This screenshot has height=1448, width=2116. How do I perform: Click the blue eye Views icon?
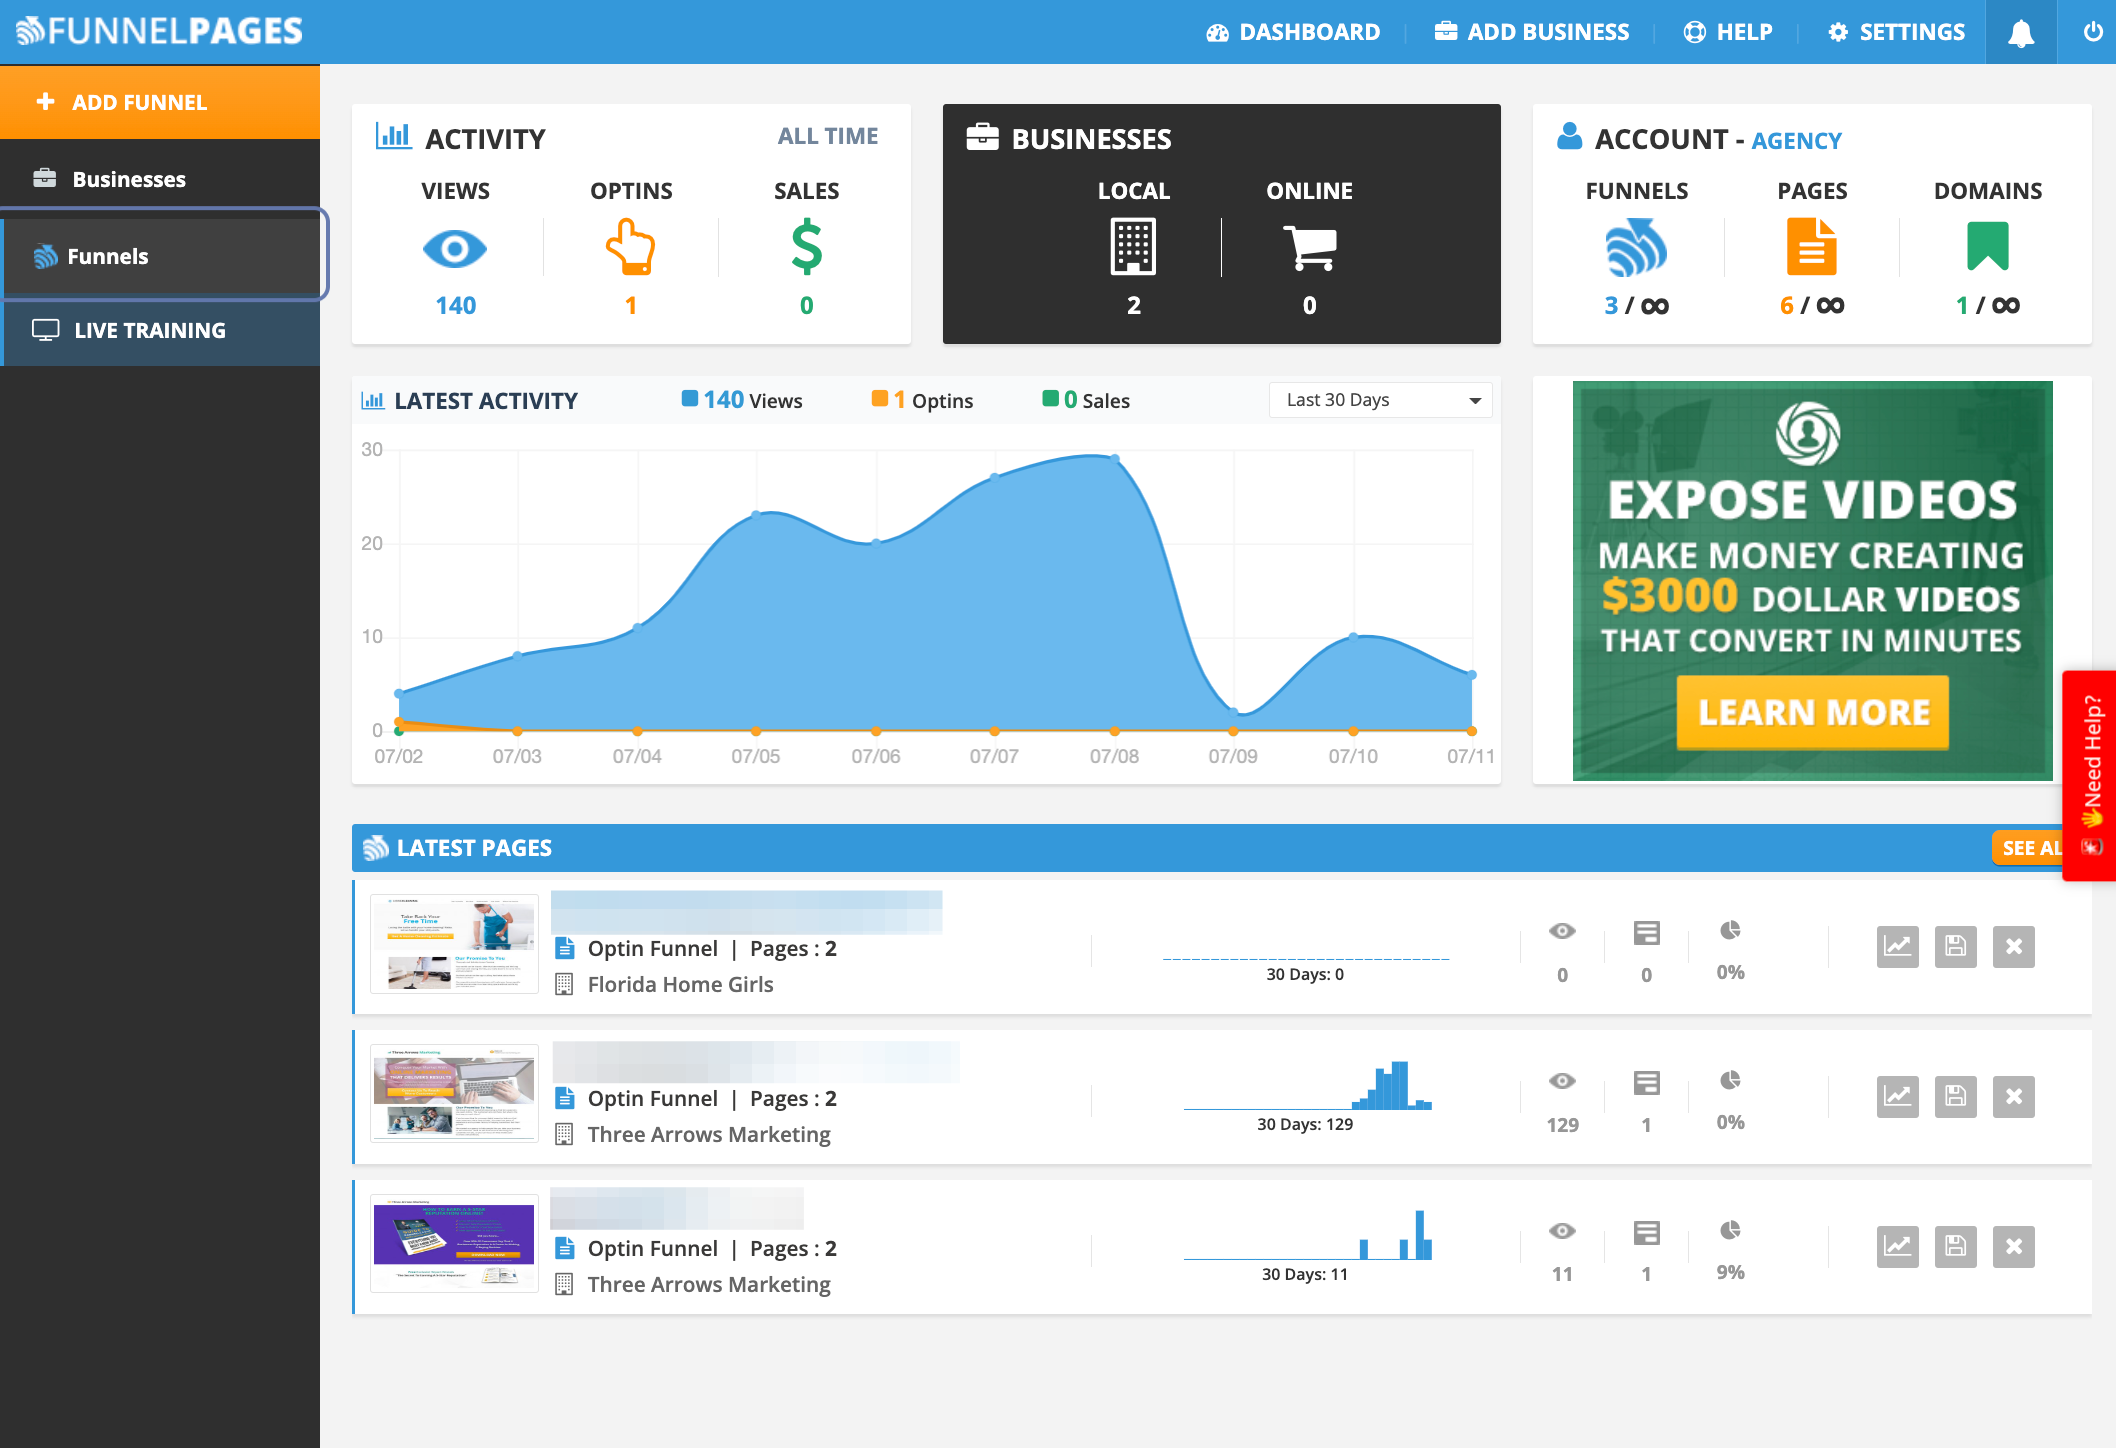[455, 248]
